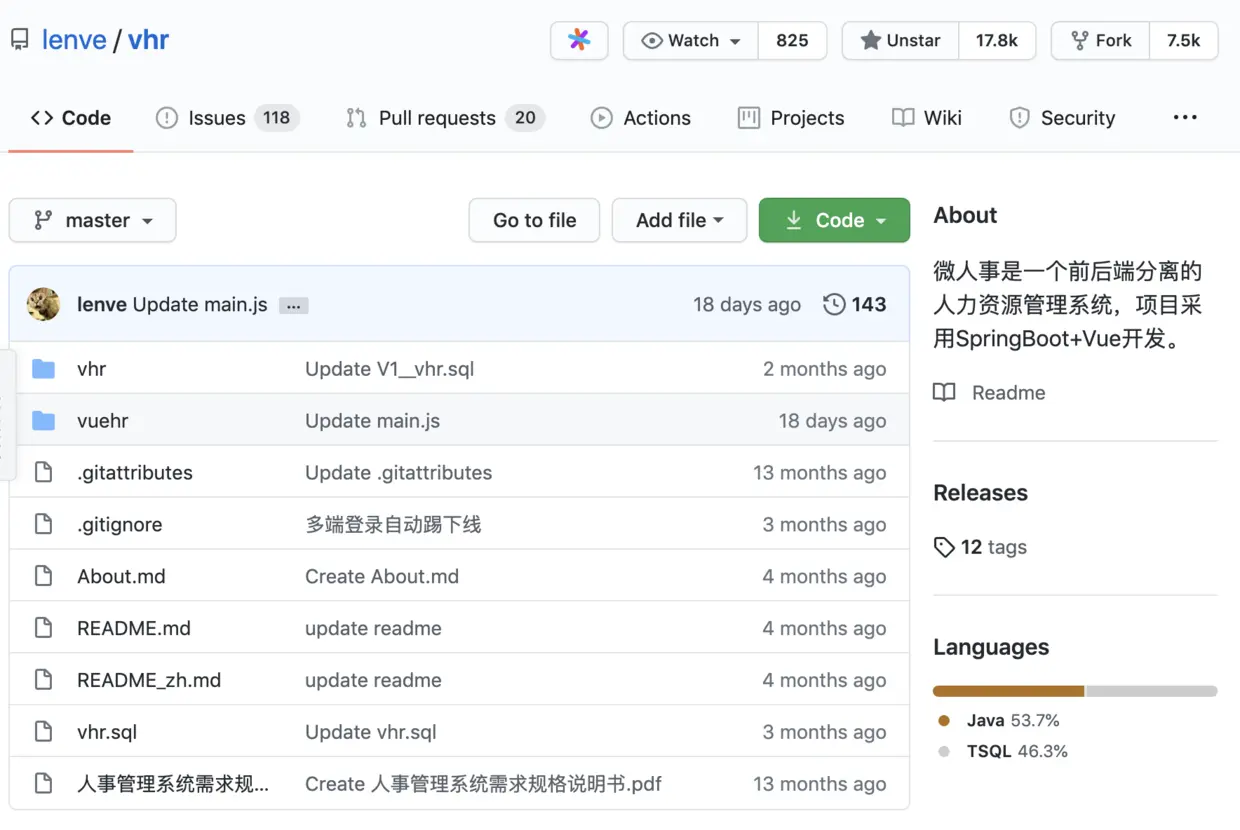Click the .gitattributes file icon

click(x=43, y=473)
